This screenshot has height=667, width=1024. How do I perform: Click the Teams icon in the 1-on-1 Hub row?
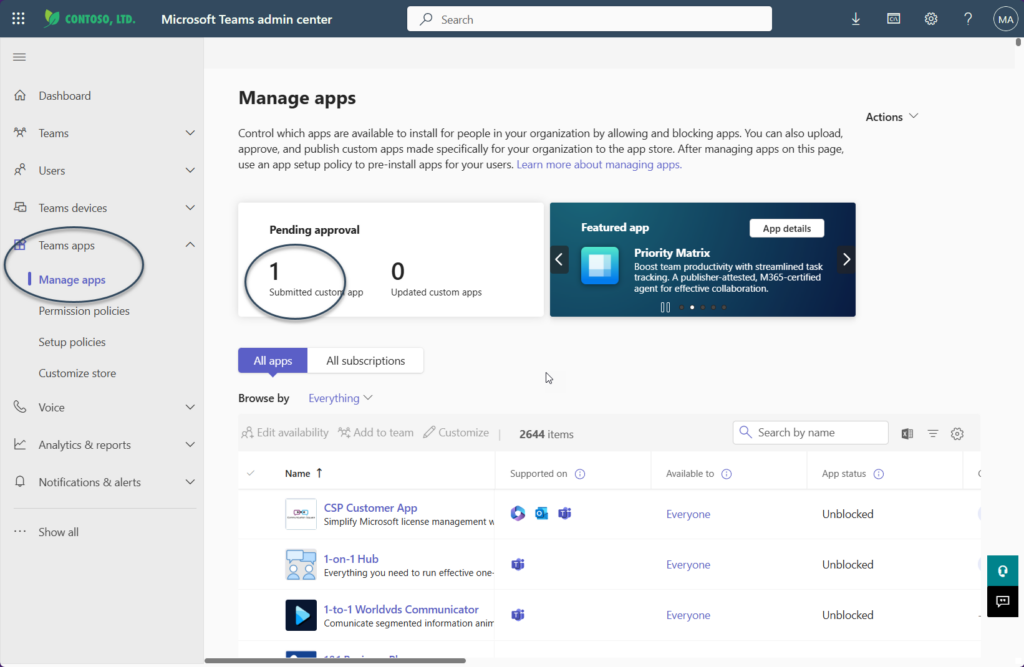pyautogui.click(x=518, y=564)
